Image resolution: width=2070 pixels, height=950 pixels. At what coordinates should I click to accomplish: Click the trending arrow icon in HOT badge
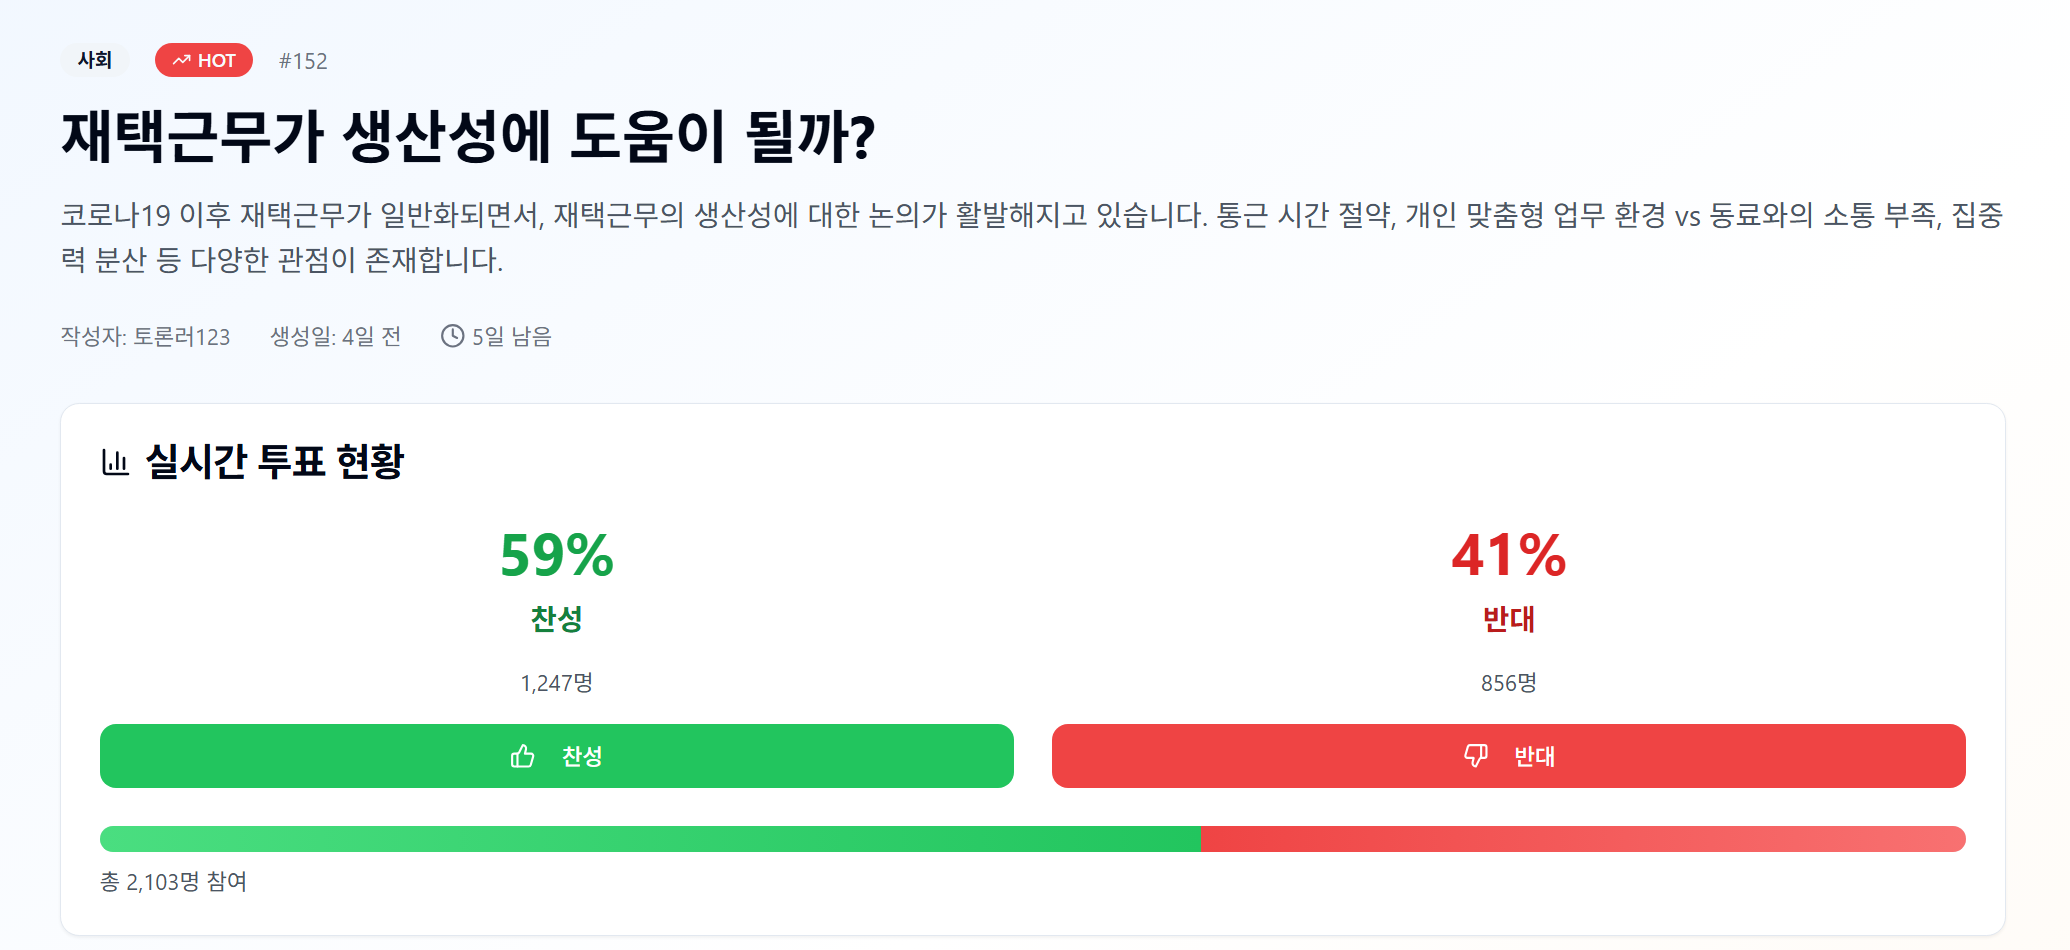click(x=181, y=61)
